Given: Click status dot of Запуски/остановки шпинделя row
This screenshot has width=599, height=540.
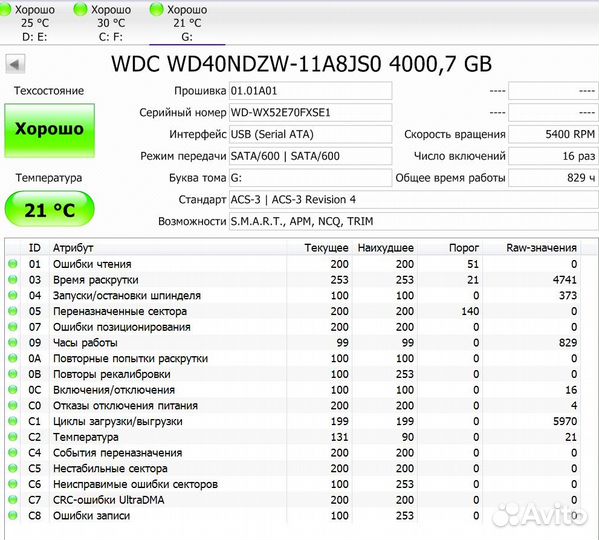Looking at the screenshot, I should [x=13, y=295].
